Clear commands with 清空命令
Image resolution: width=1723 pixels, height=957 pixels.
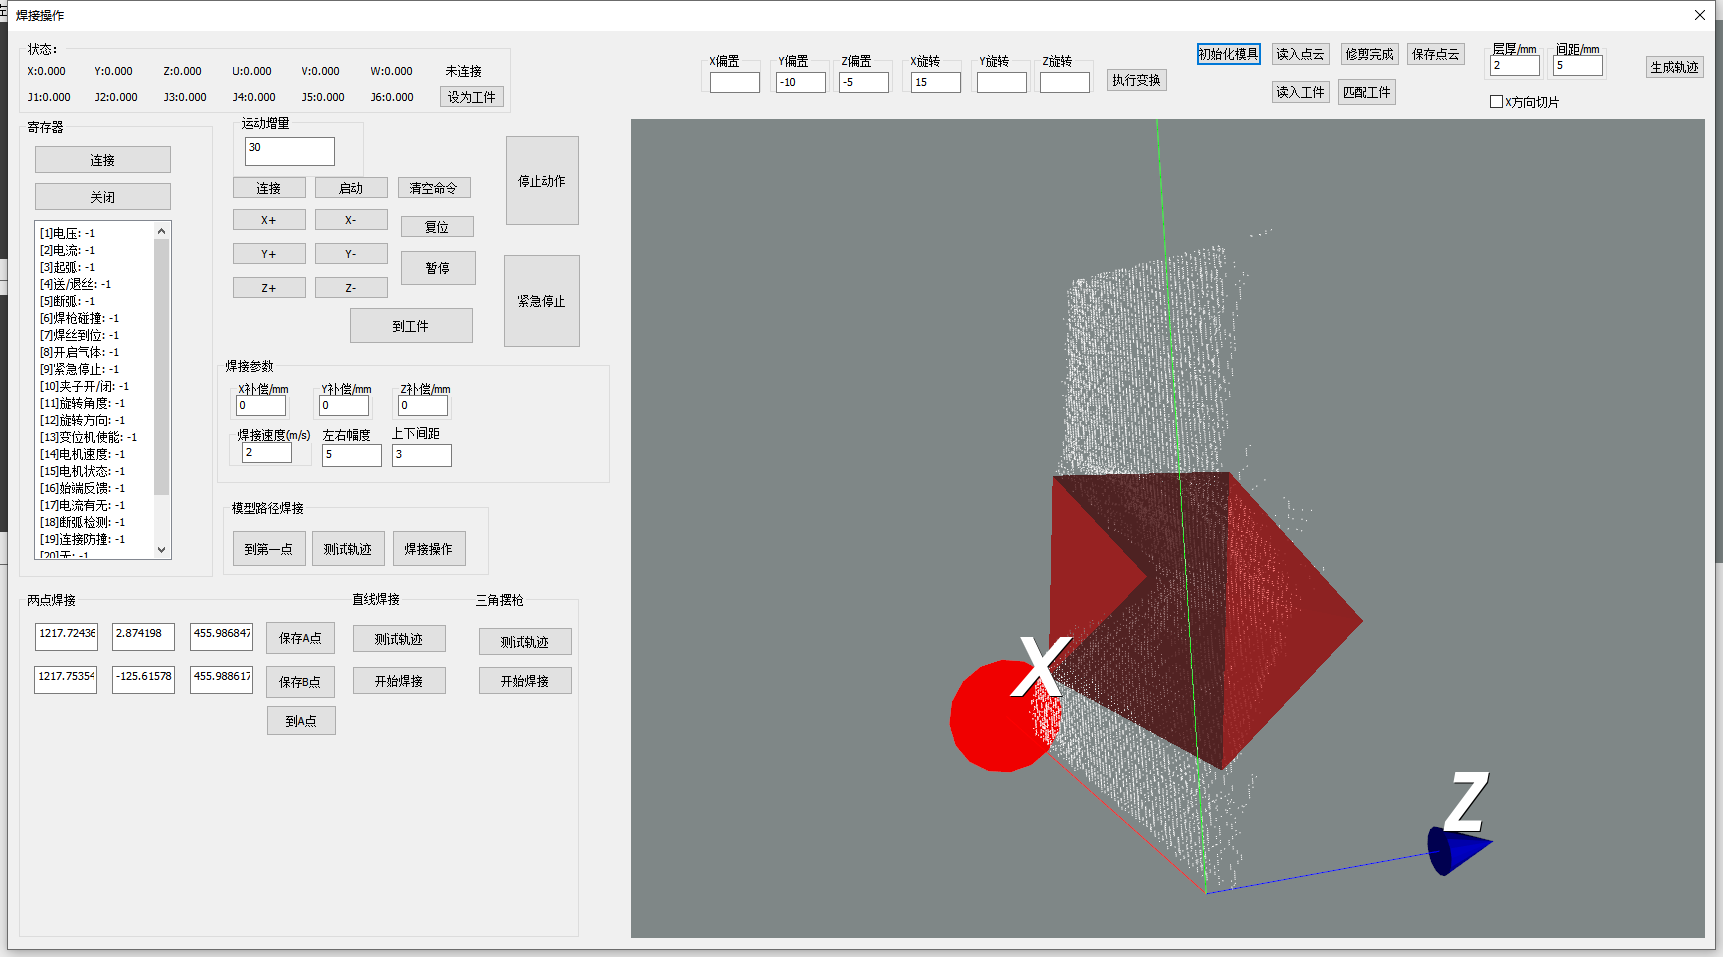[434, 188]
